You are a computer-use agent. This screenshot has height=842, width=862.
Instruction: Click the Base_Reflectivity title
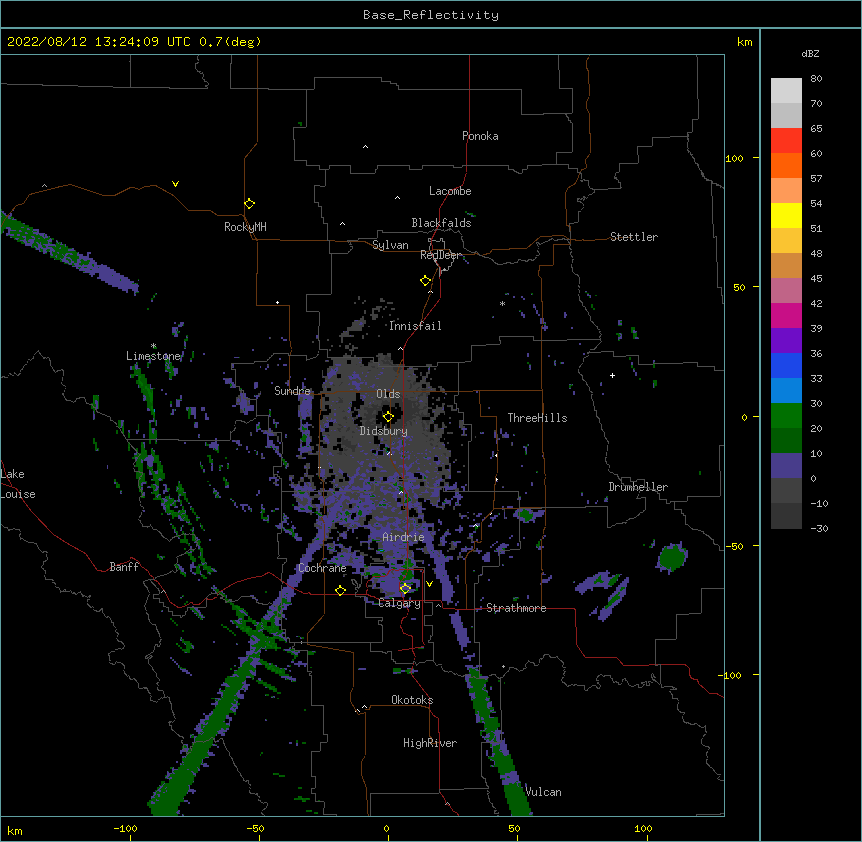pyautogui.click(x=431, y=15)
